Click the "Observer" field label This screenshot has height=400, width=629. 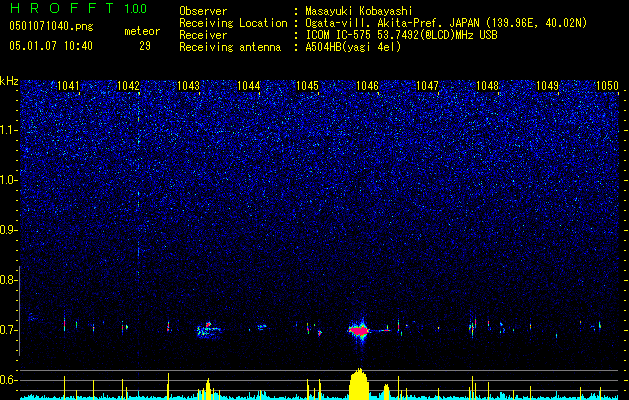pos(203,11)
